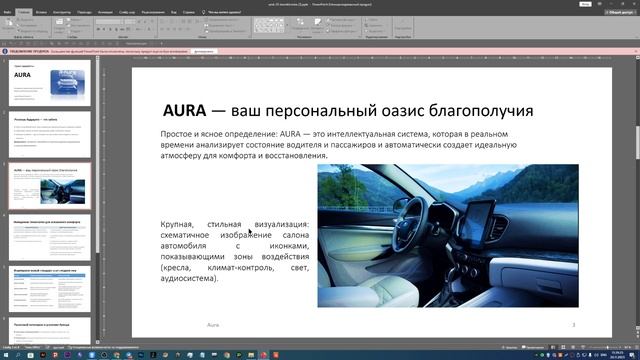Screen dimensions: 640x360
Task: Select the fifth slide thumbnail with table
Action: tap(50, 289)
